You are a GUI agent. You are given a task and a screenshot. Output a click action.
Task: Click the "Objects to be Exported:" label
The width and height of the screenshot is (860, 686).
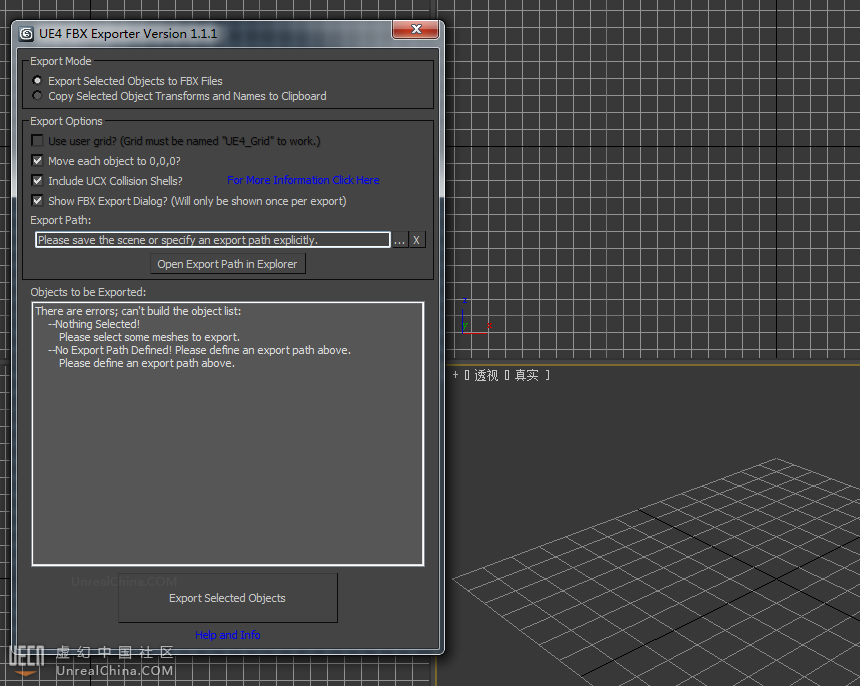tap(88, 292)
